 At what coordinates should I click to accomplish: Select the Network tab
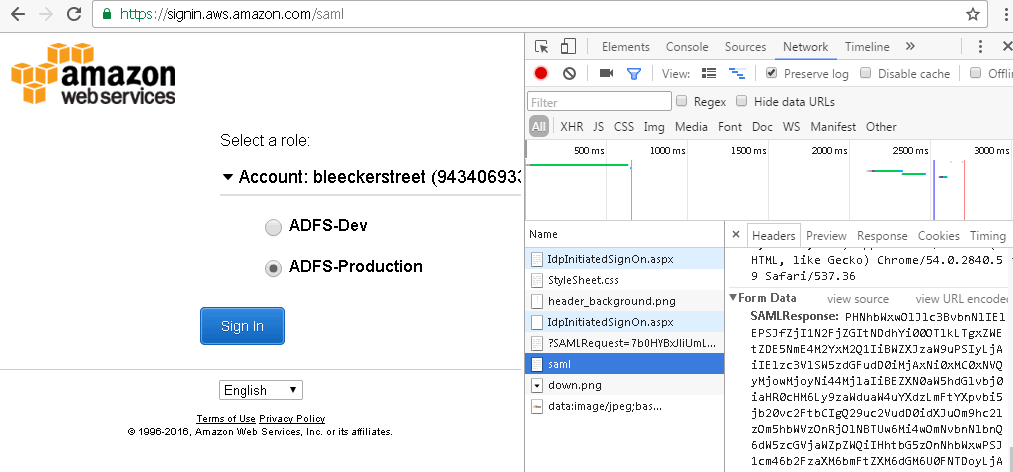click(805, 46)
